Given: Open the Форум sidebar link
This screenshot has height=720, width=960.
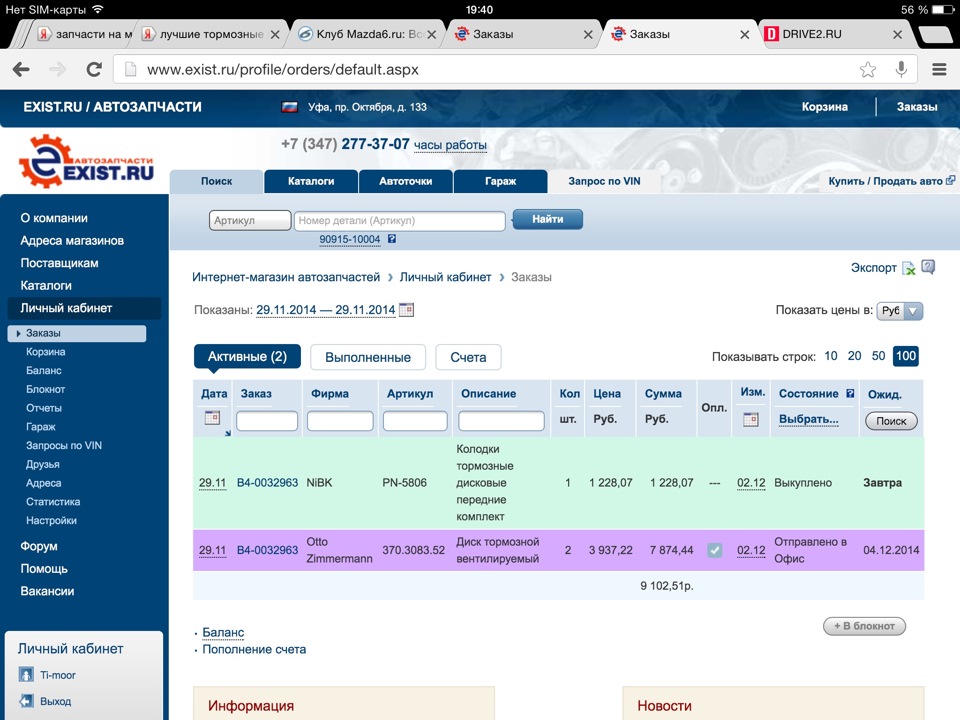Looking at the screenshot, I should coord(39,546).
